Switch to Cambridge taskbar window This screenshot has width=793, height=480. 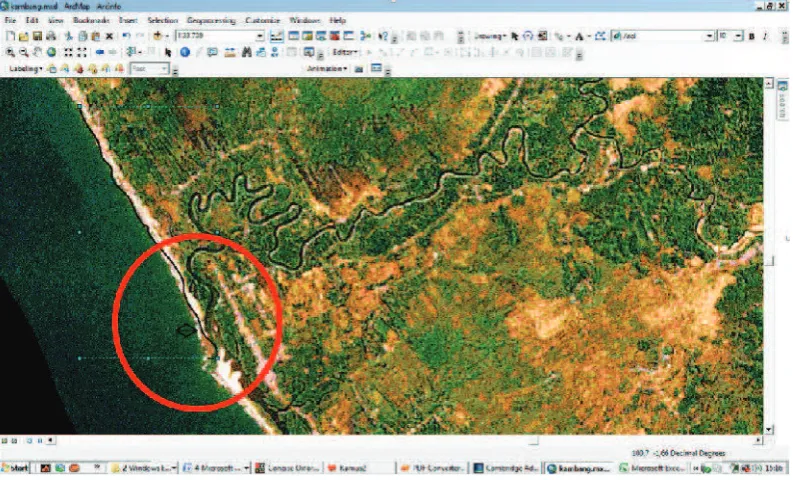tap(507, 468)
